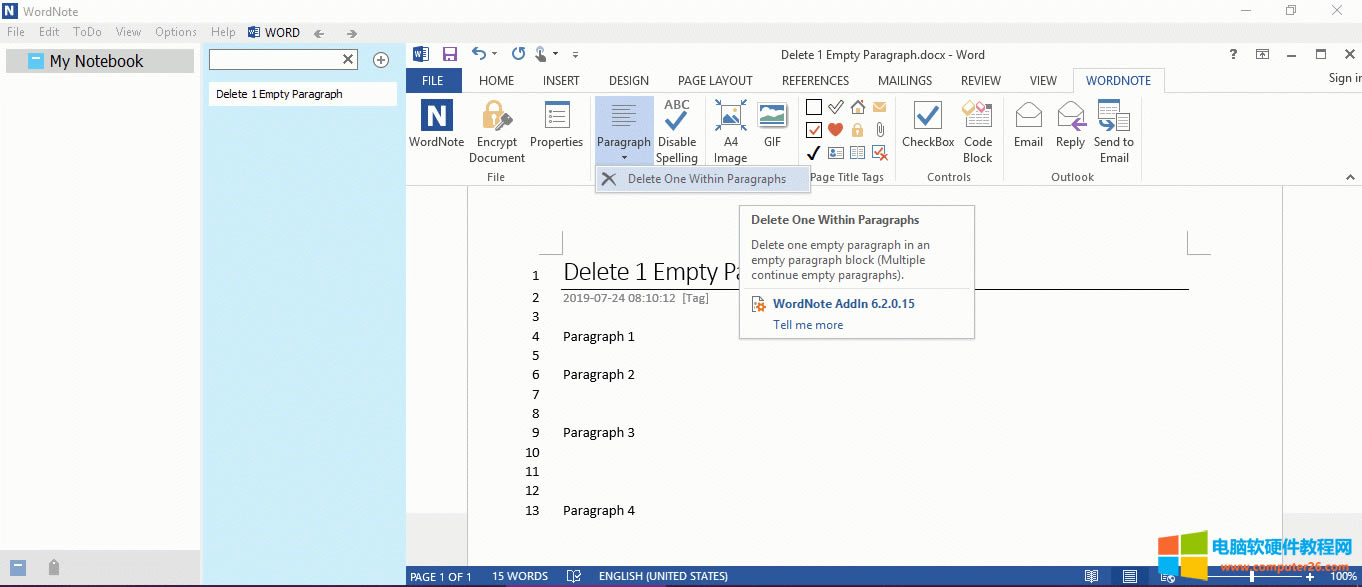
Task: Collapse the ribbon using the chevron
Action: coord(1350,177)
